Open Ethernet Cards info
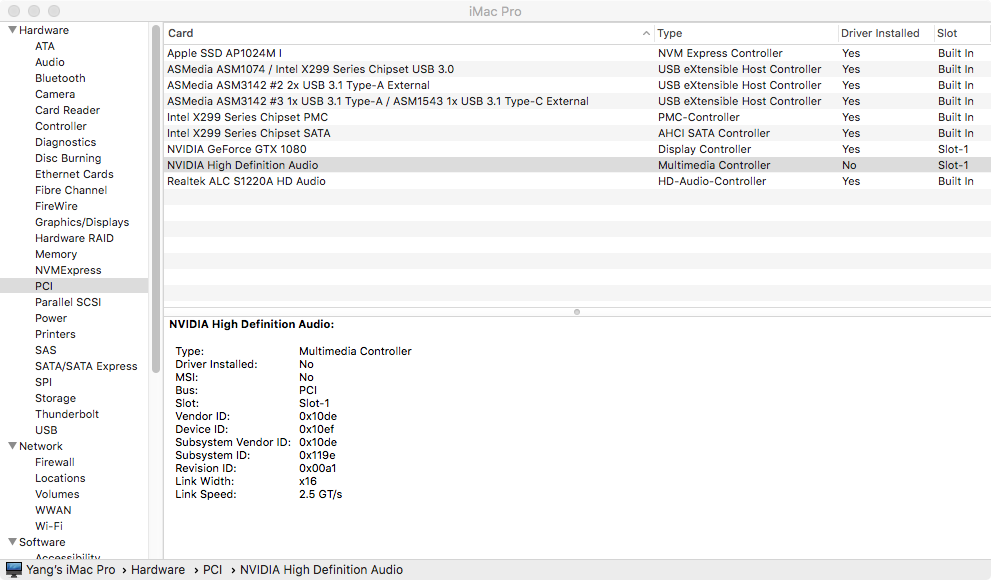The width and height of the screenshot is (991, 580). [75, 174]
